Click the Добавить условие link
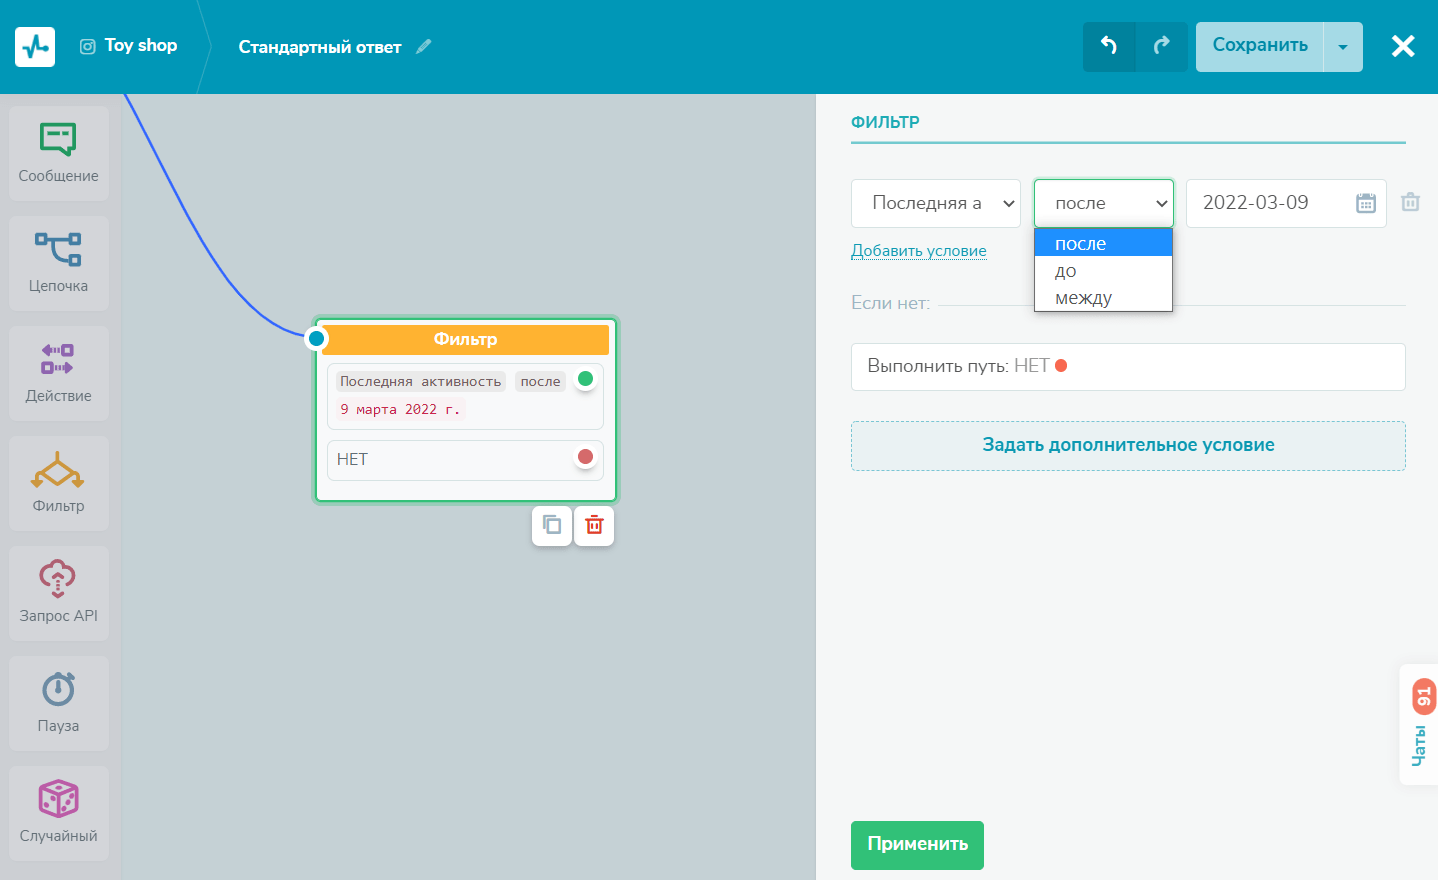Image resolution: width=1438 pixels, height=880 pixels. 918,251
